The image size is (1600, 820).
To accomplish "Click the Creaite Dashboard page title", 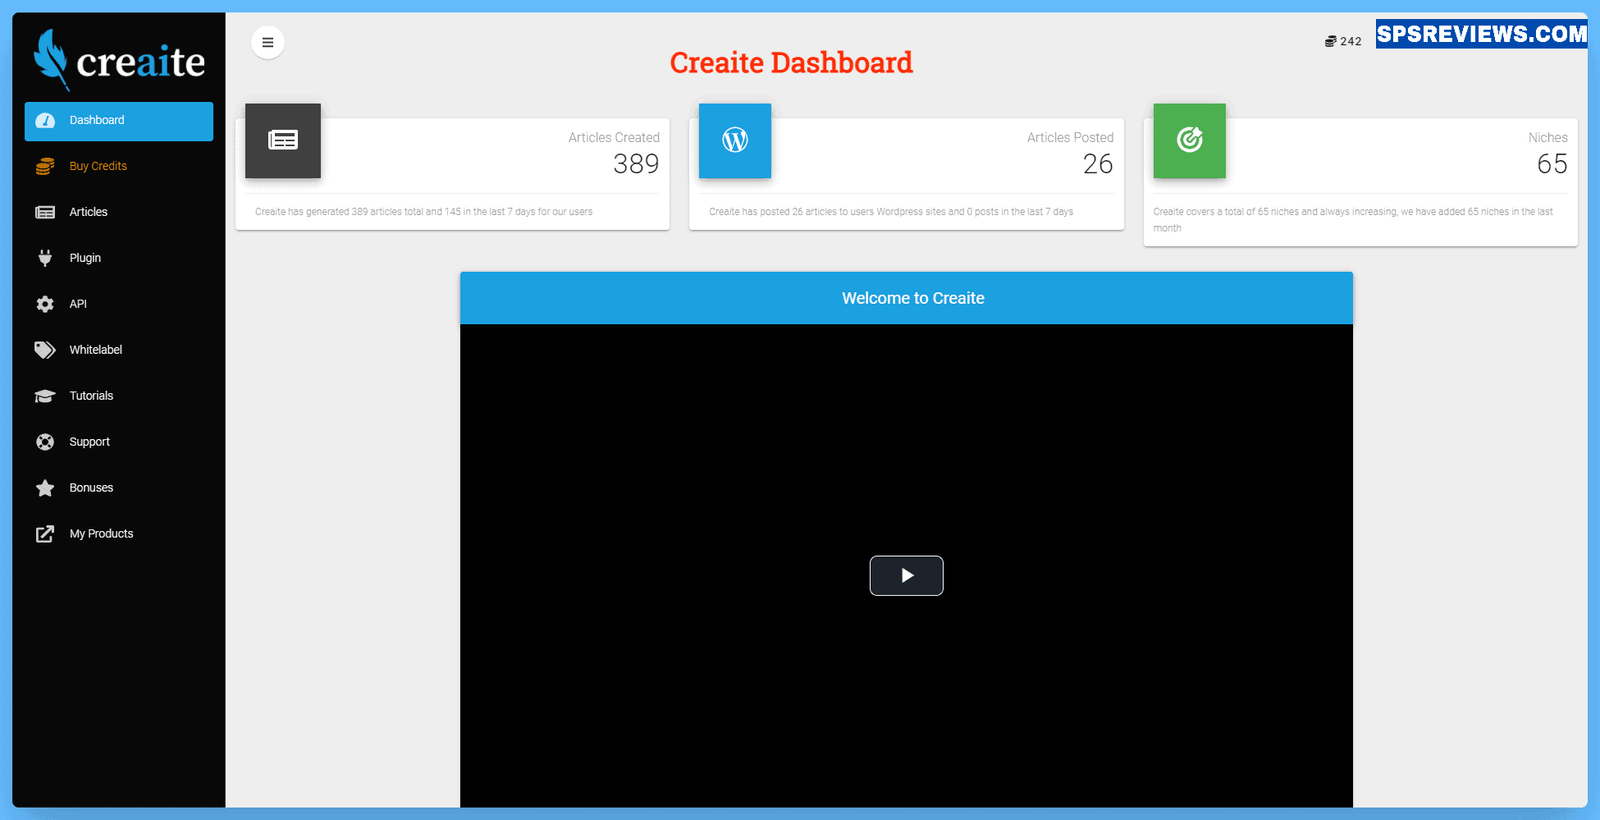I will click(791, 63).
